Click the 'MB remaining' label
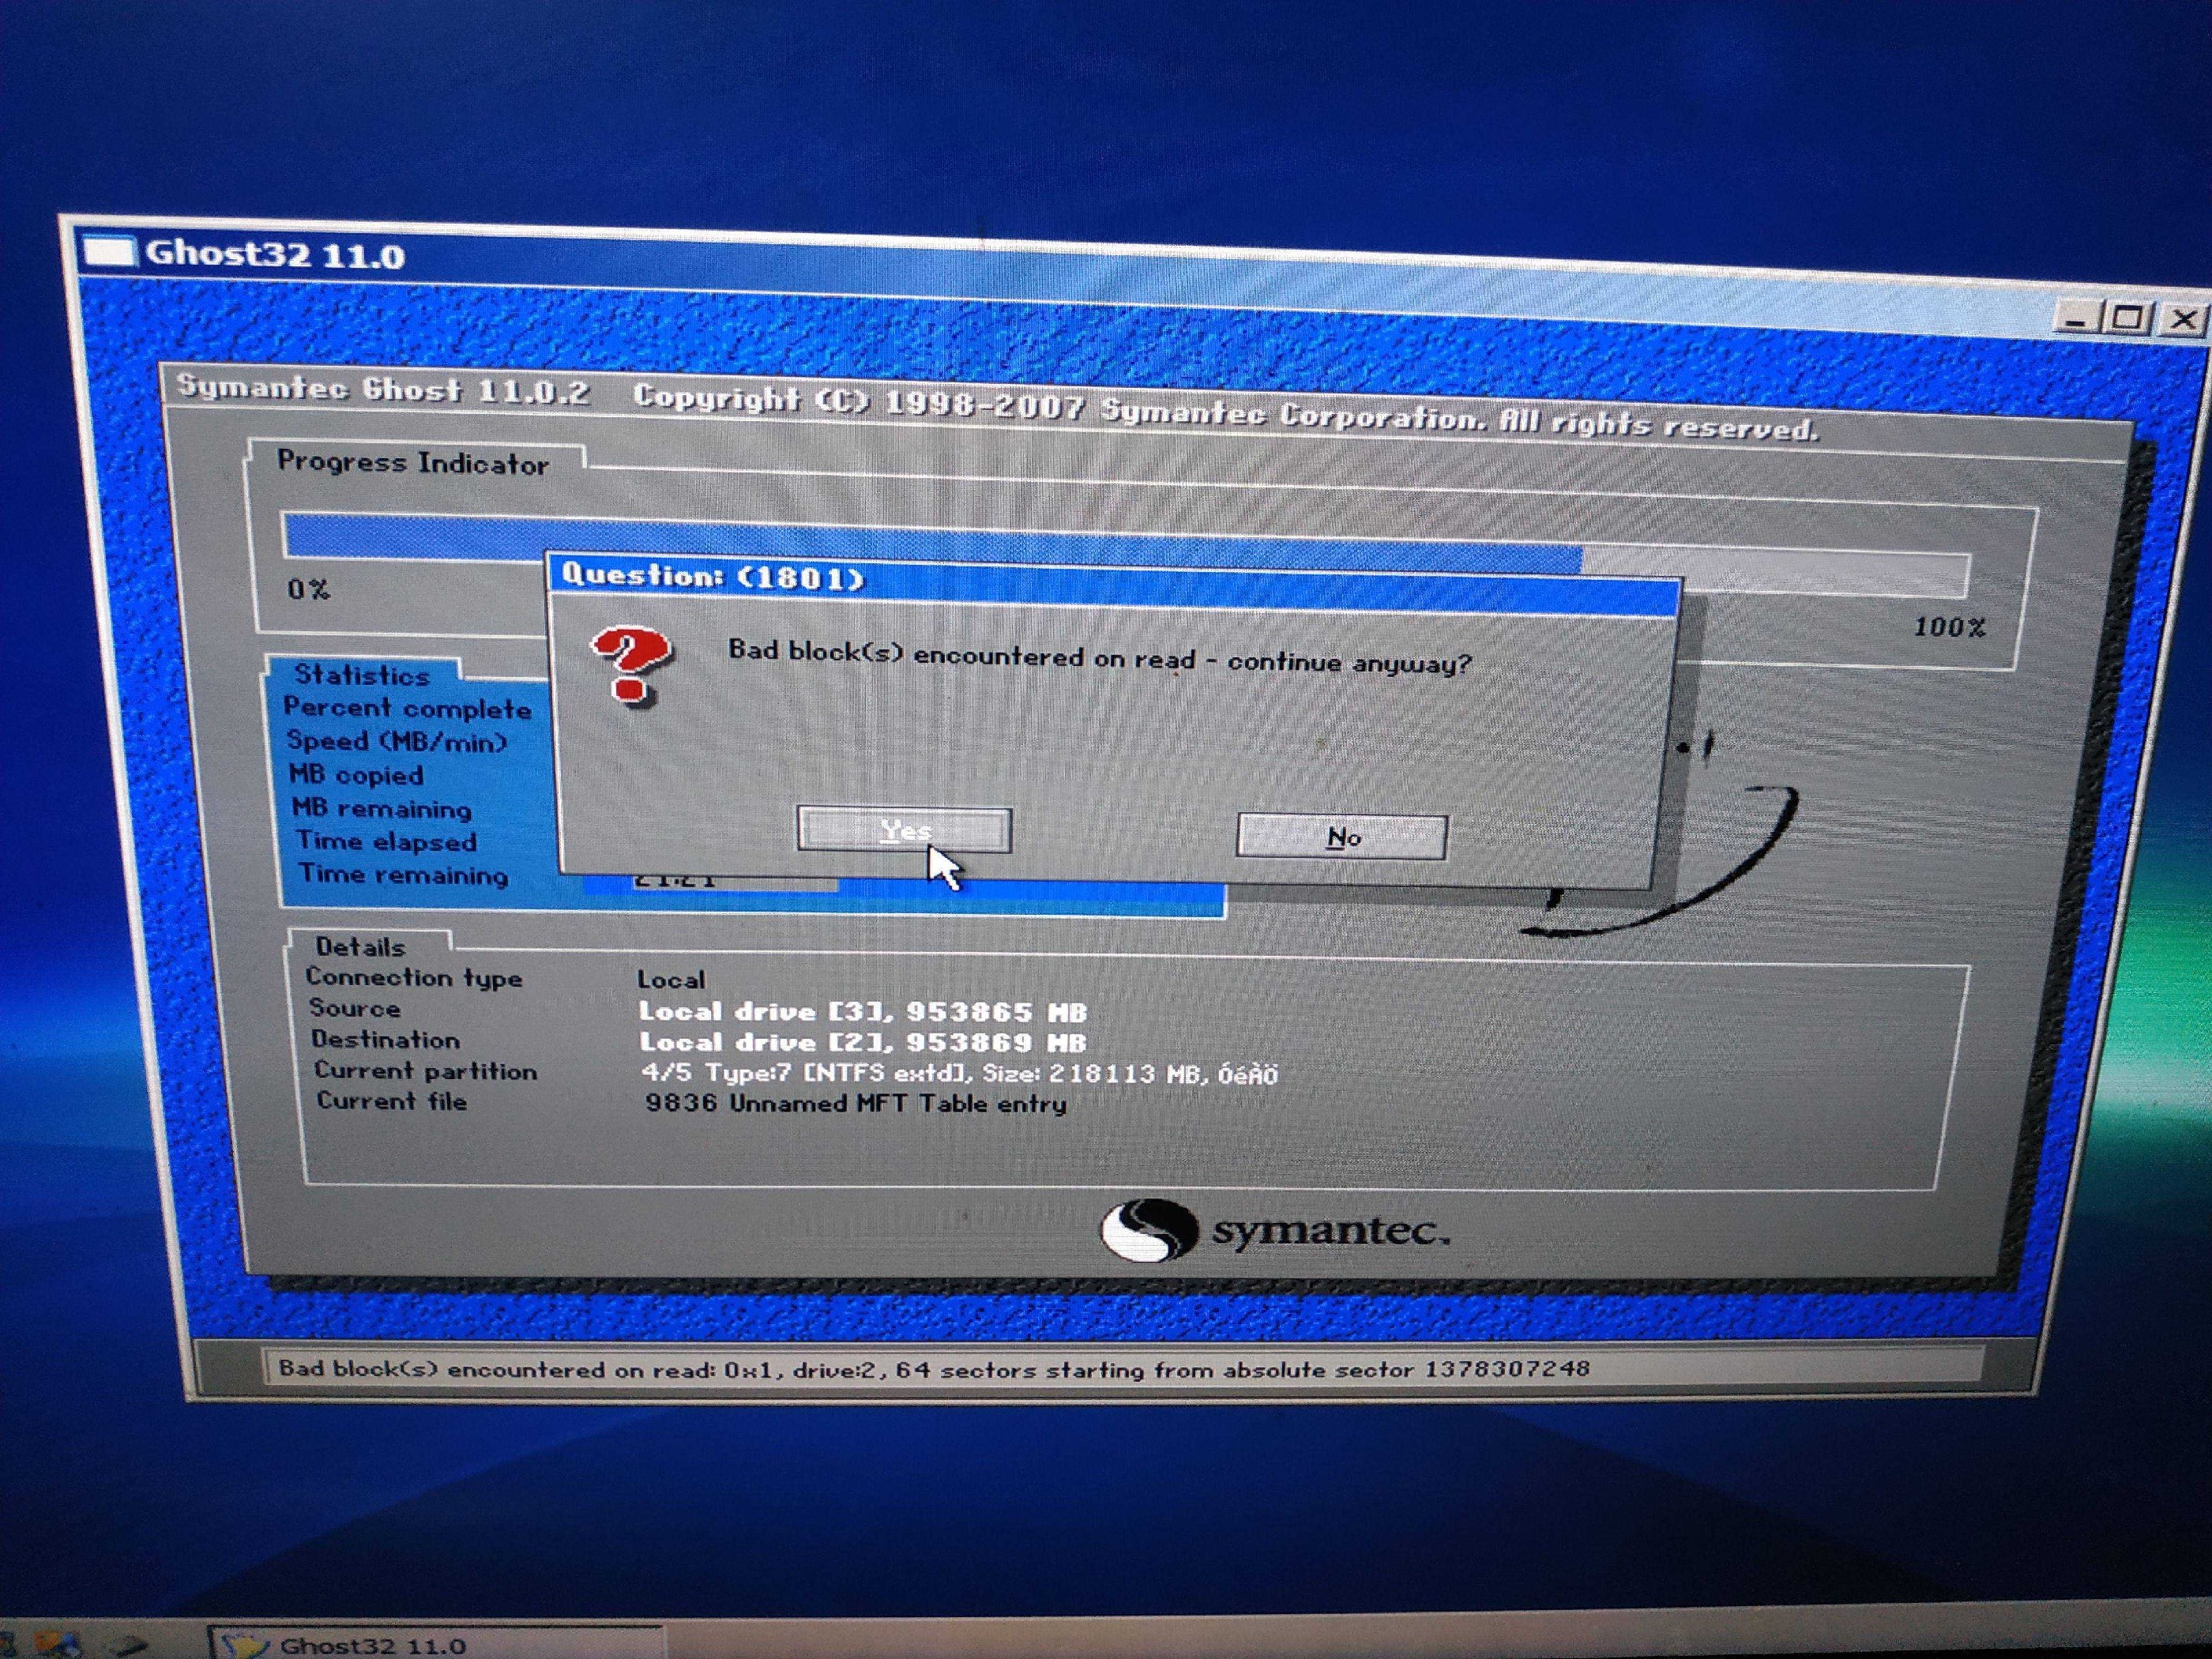This screenshot has height=1659, width=2212. [381, 808]
